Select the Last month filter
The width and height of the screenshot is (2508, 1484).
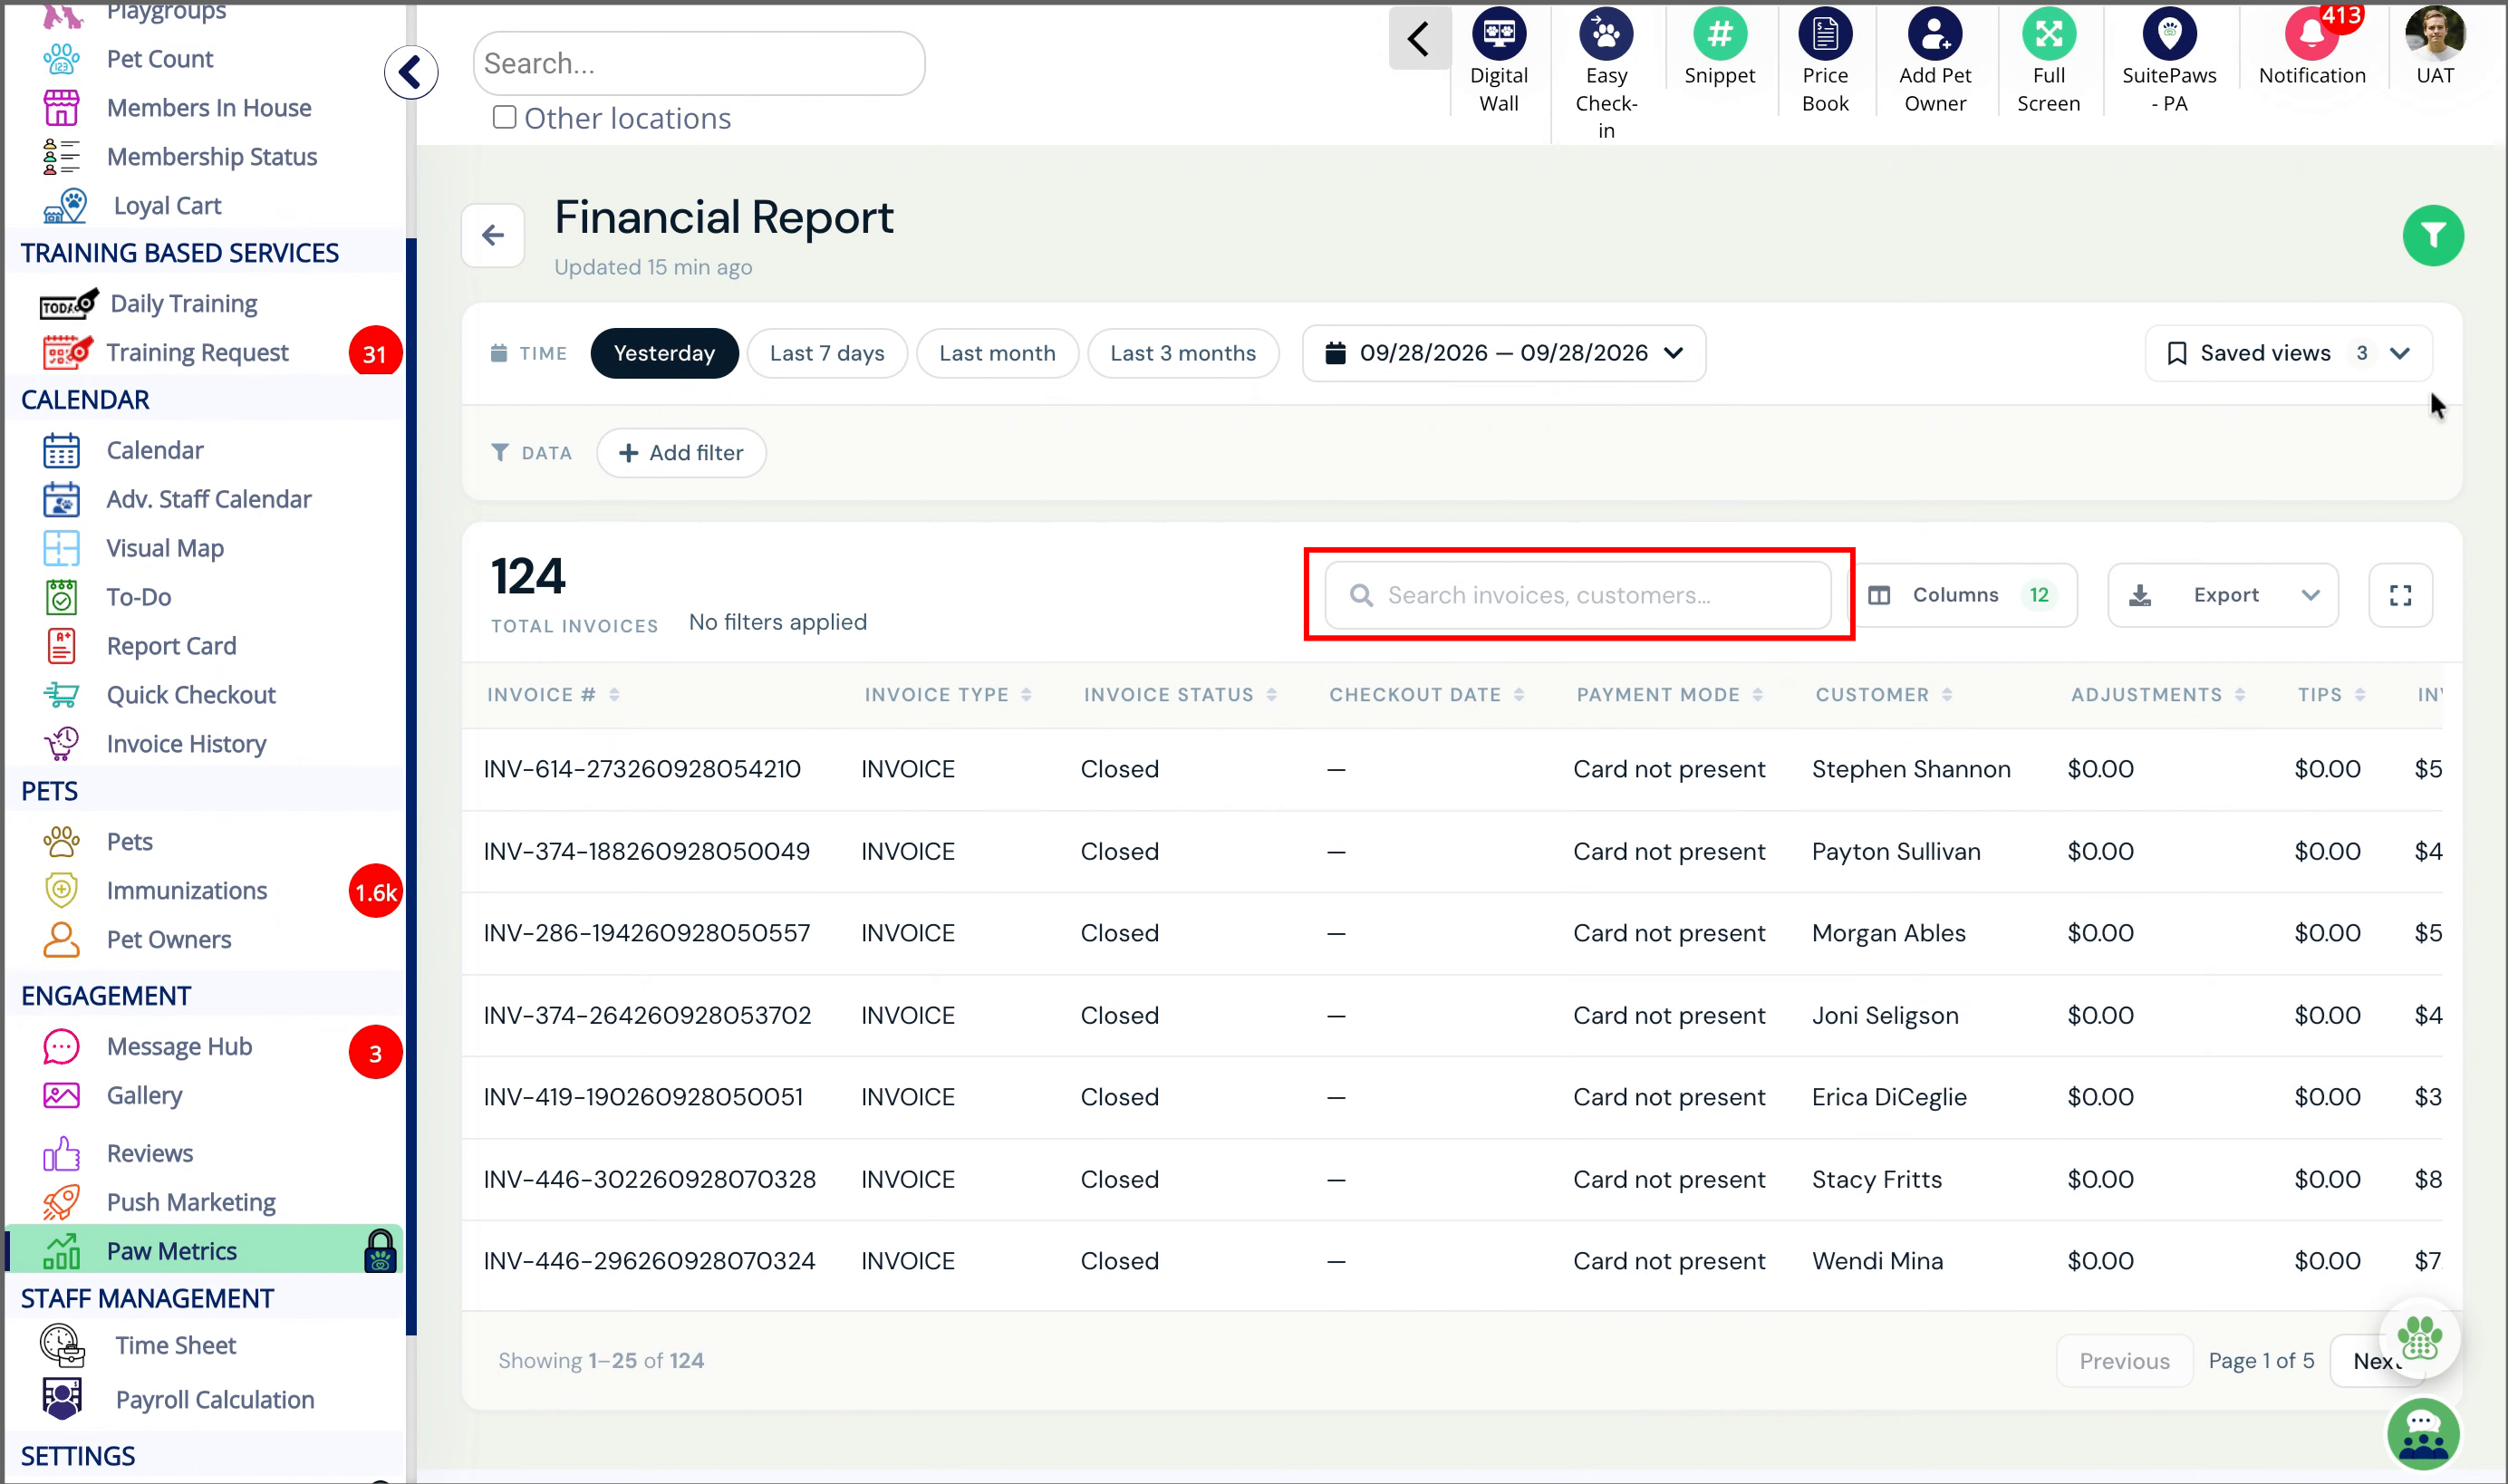(996, 353)
